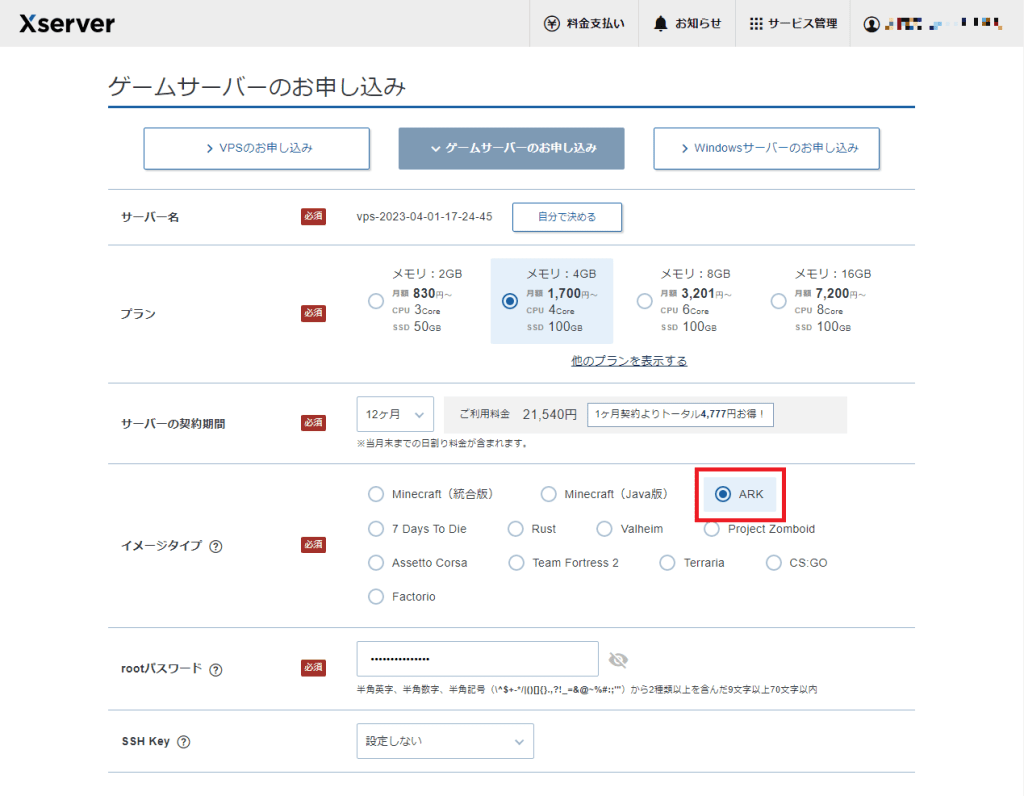
Task: Switch to VPSのお申し込み tab
Action: [x=257, y=148]
